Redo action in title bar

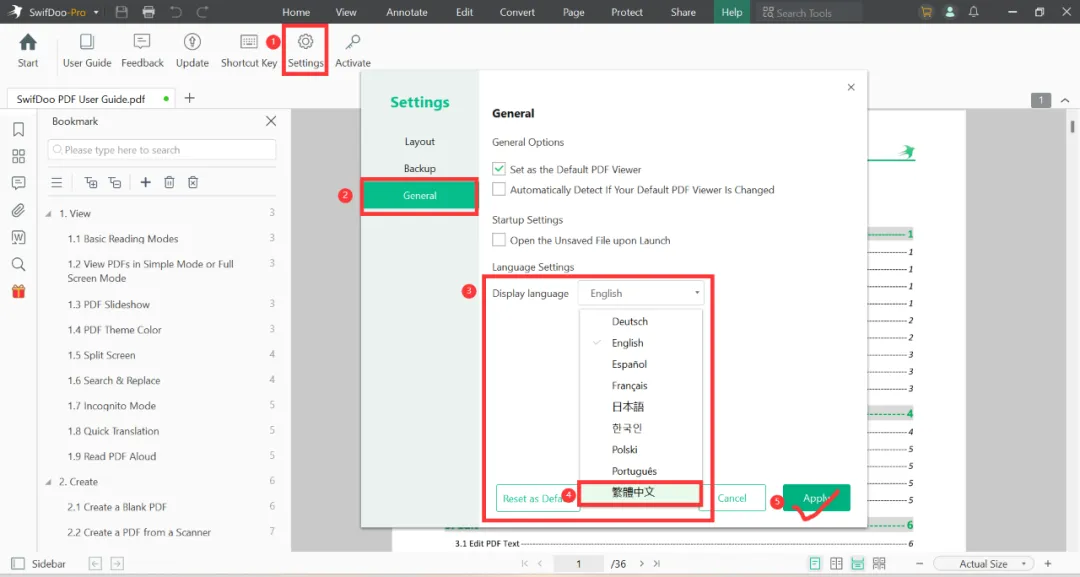tap(202, 12)
